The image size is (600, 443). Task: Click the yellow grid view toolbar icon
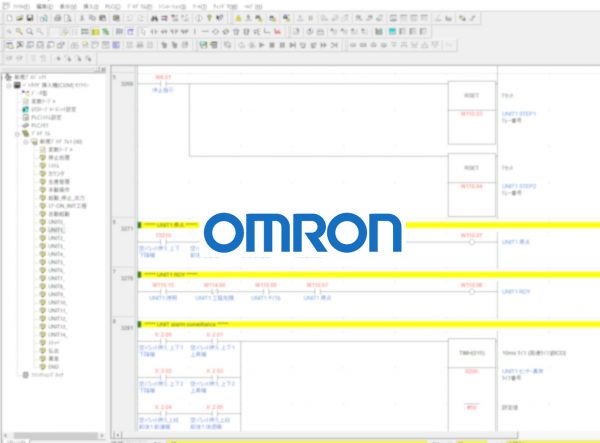tap(95, 31)
